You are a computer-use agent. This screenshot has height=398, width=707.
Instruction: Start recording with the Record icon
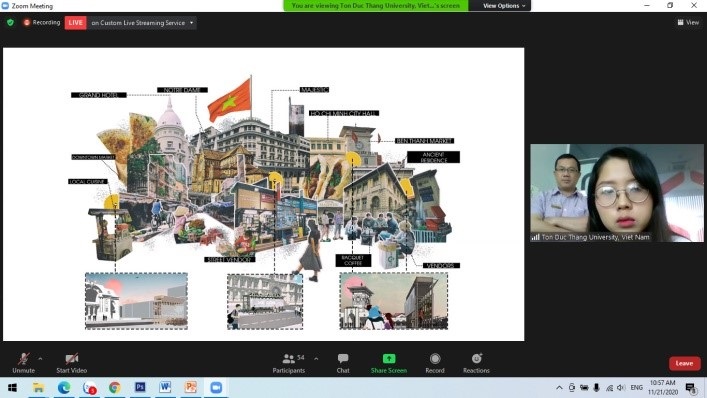coord(435,359)
